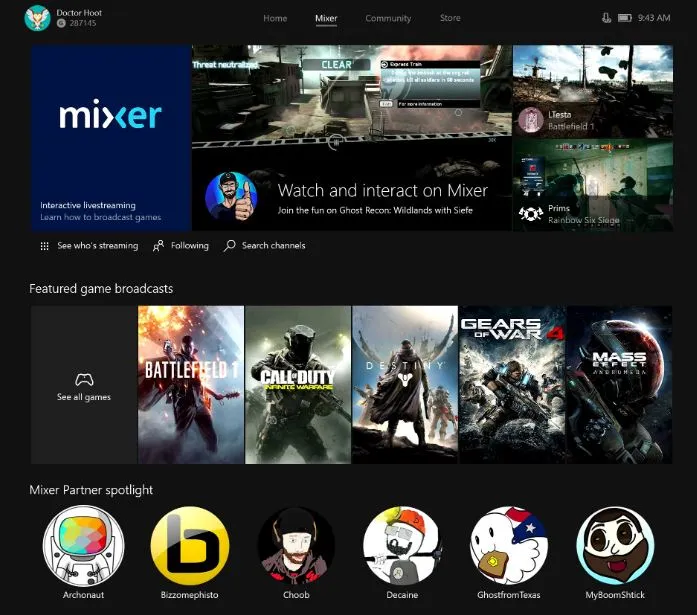Image resolution: width=697 pixels, height=615 pixels.
Task: Open Gears of War 4 cover
Action: click(512, 385)
